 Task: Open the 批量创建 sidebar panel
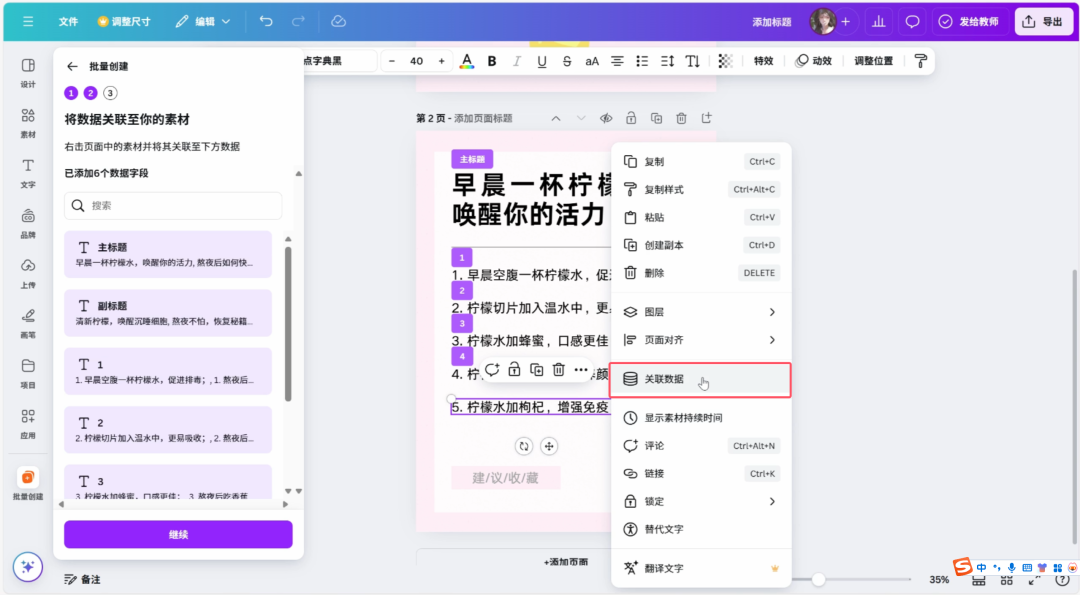tap(27, 483)
